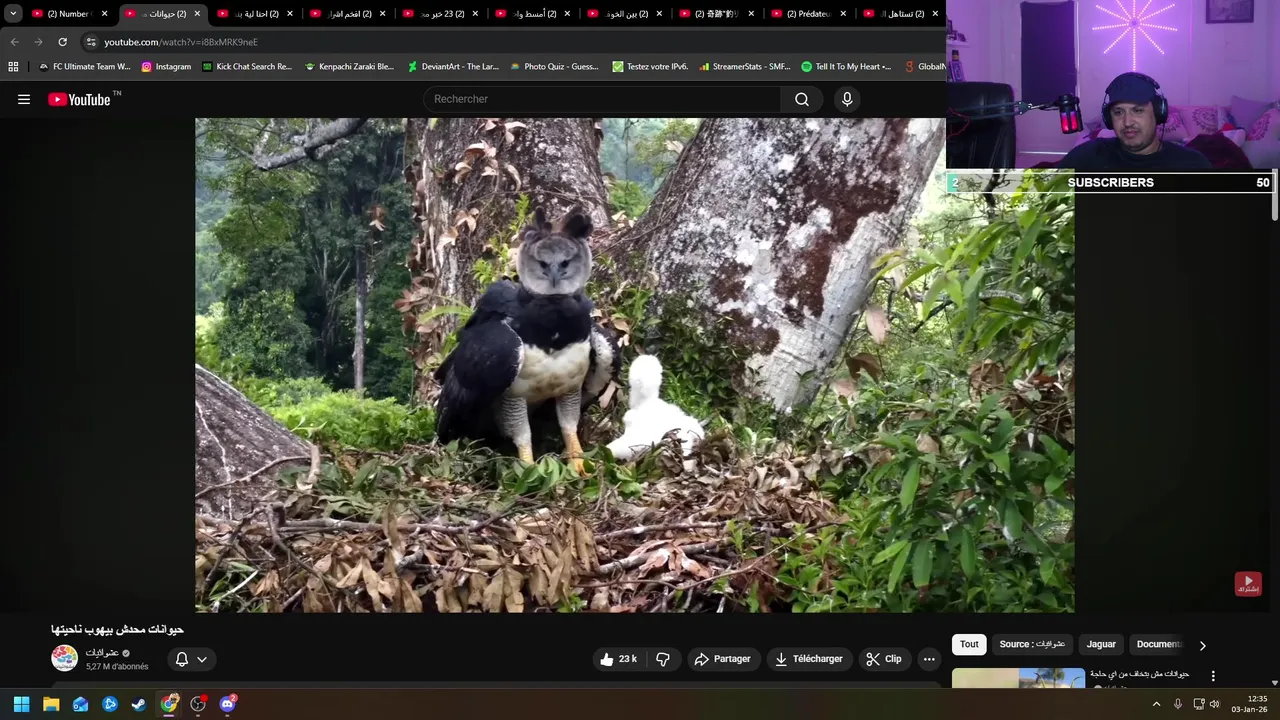Screen dimensions: 1280x720
Task: Show hidden system tray icons
Action: 1157,704
